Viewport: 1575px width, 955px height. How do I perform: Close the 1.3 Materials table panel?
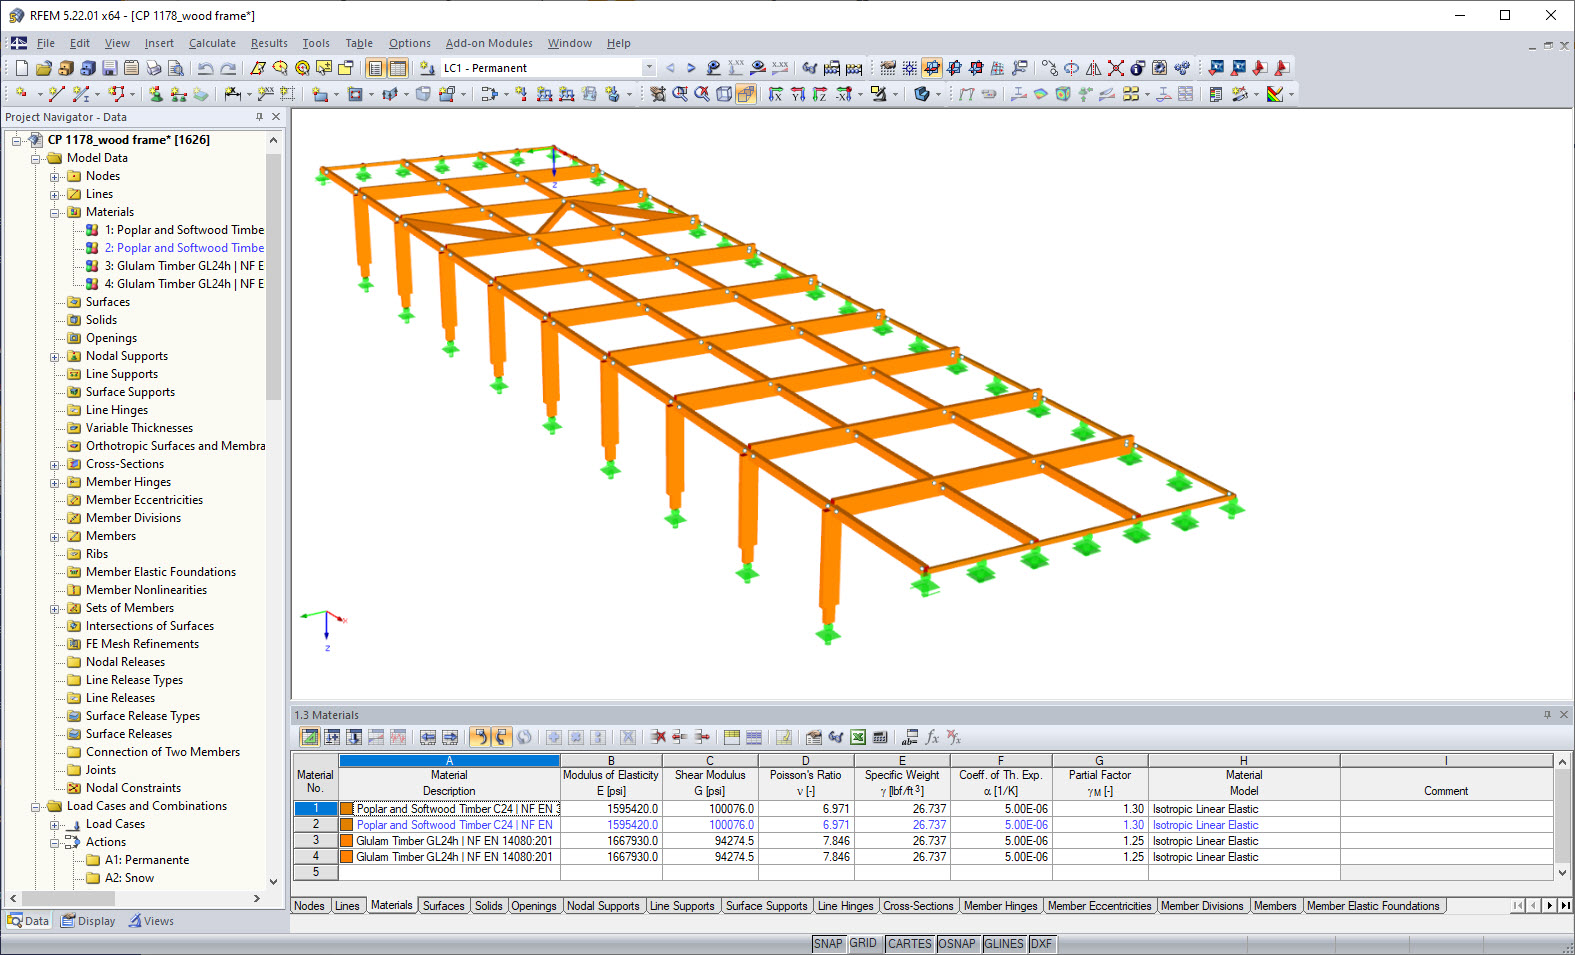click(x=1564, y=715)
